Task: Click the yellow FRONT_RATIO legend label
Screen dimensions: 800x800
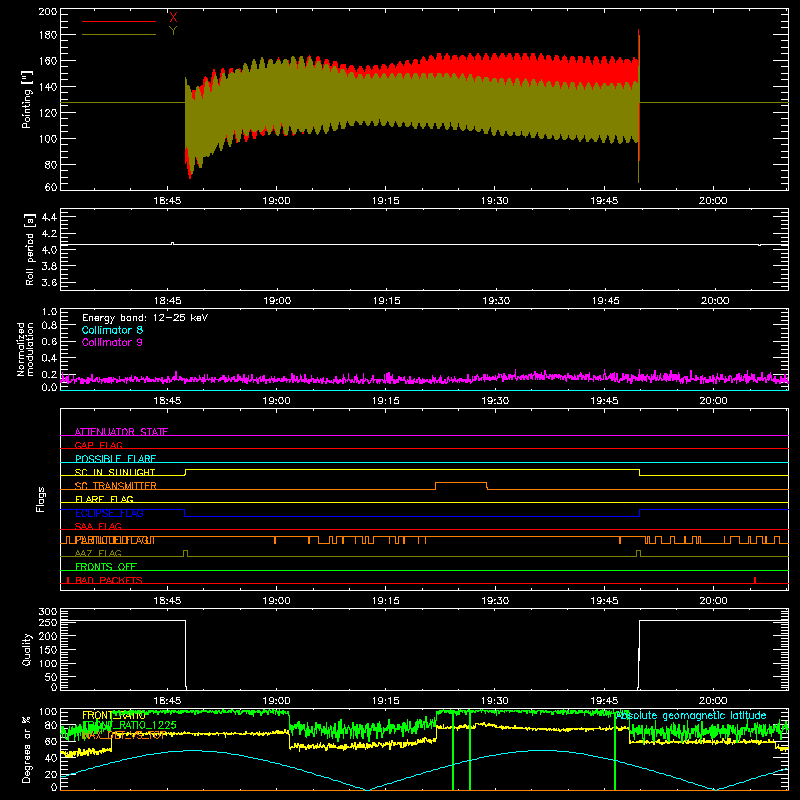Action: point(114,715)
